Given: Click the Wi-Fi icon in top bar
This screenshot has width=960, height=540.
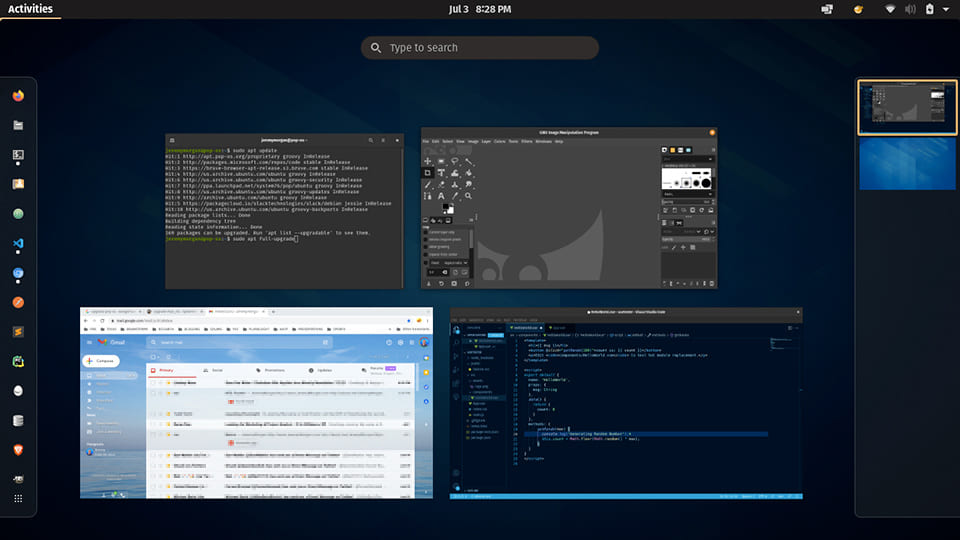Looking at the screenshot, I should (890, 9).
